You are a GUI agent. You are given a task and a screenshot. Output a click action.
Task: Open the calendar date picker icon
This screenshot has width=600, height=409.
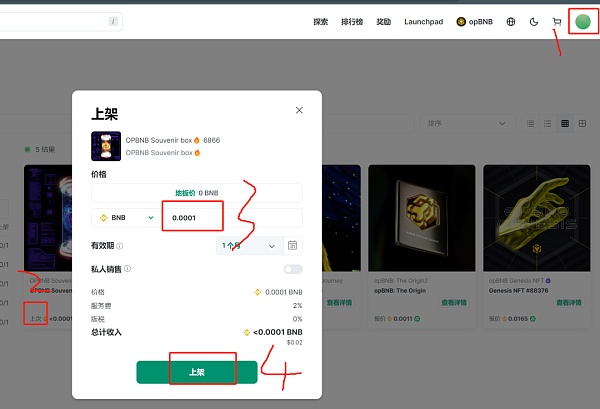[x=292, y=245]
